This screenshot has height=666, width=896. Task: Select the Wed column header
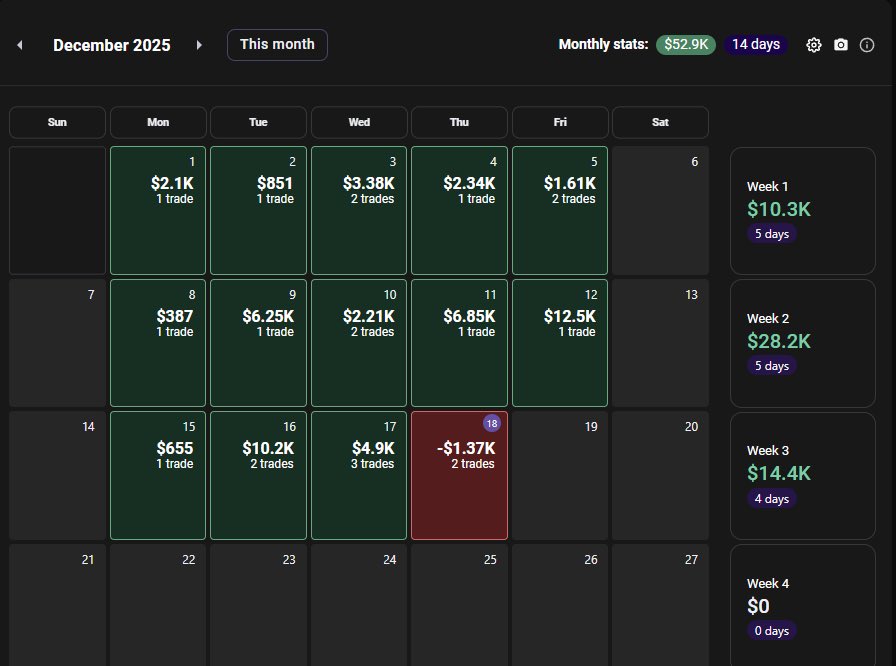click(359, 122)
